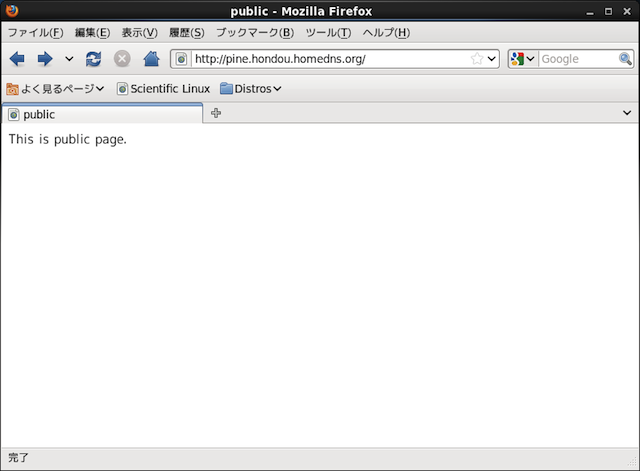Viewport: 640px width, 471px height.
Task: Open the Scientific Linux bookmark
Action: [163, 88]
